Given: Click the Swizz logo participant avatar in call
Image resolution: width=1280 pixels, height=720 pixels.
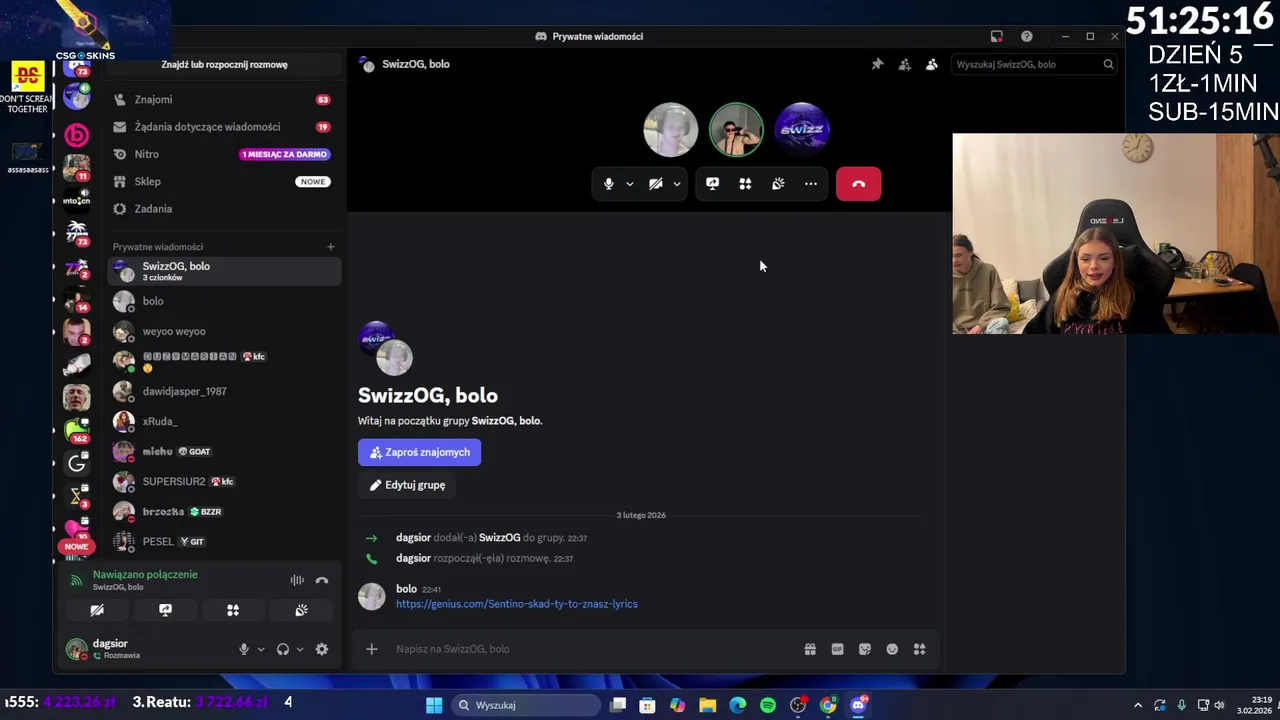Looking at the screenshot, I should [x=802, y=129].
